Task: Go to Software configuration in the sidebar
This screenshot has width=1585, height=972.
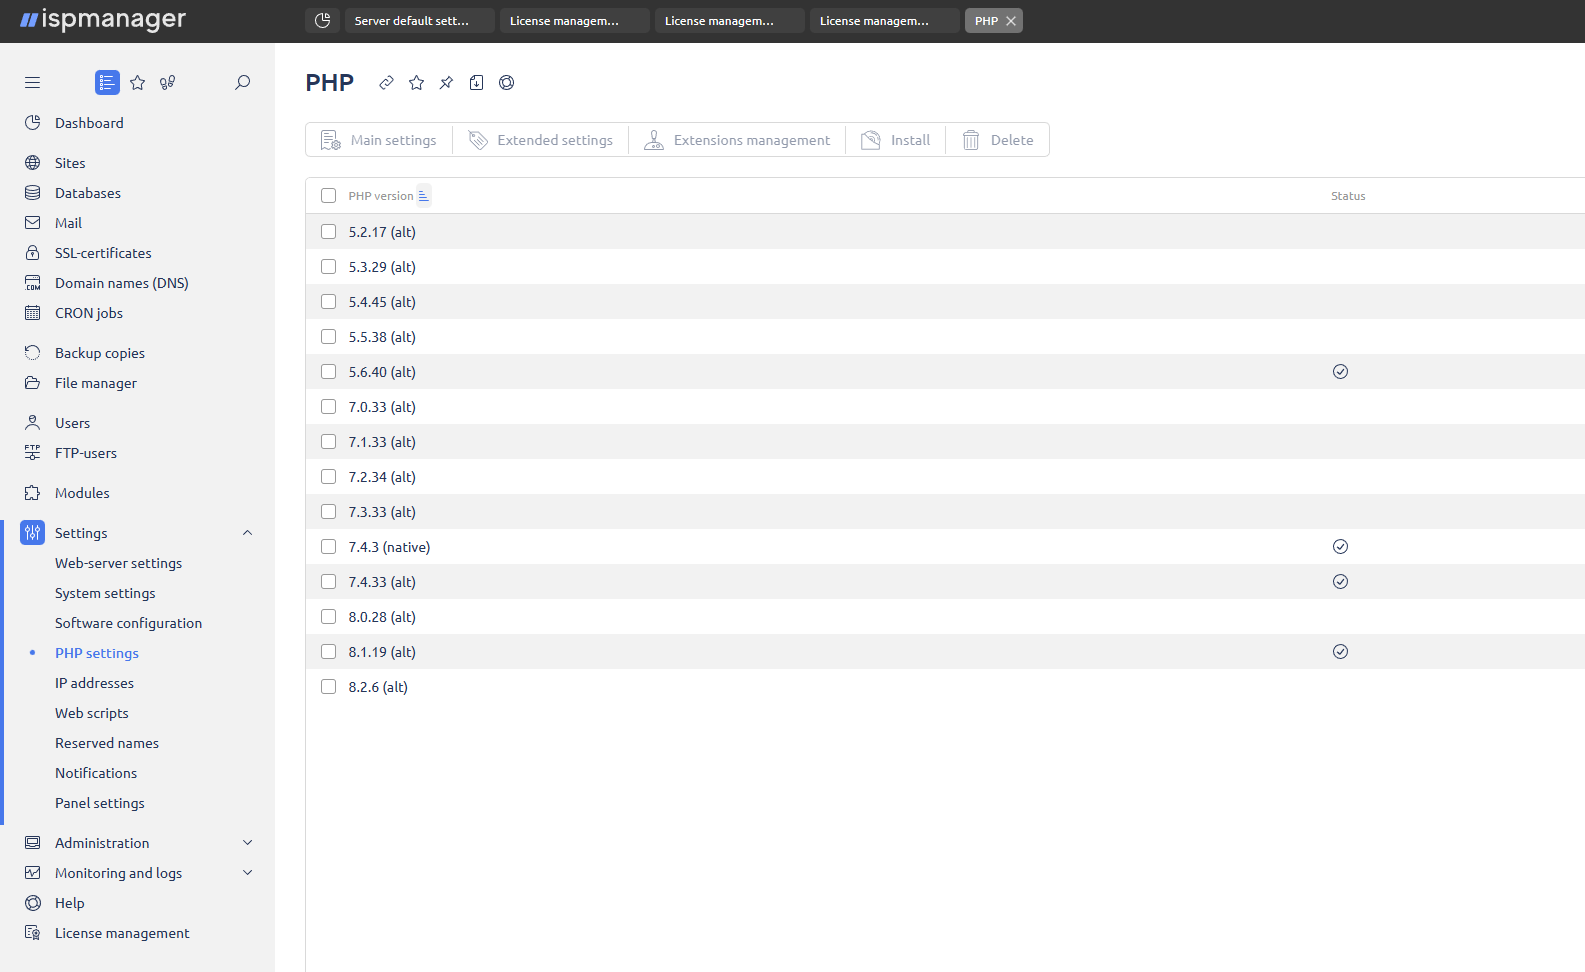Action: click(x=128, y=623)
